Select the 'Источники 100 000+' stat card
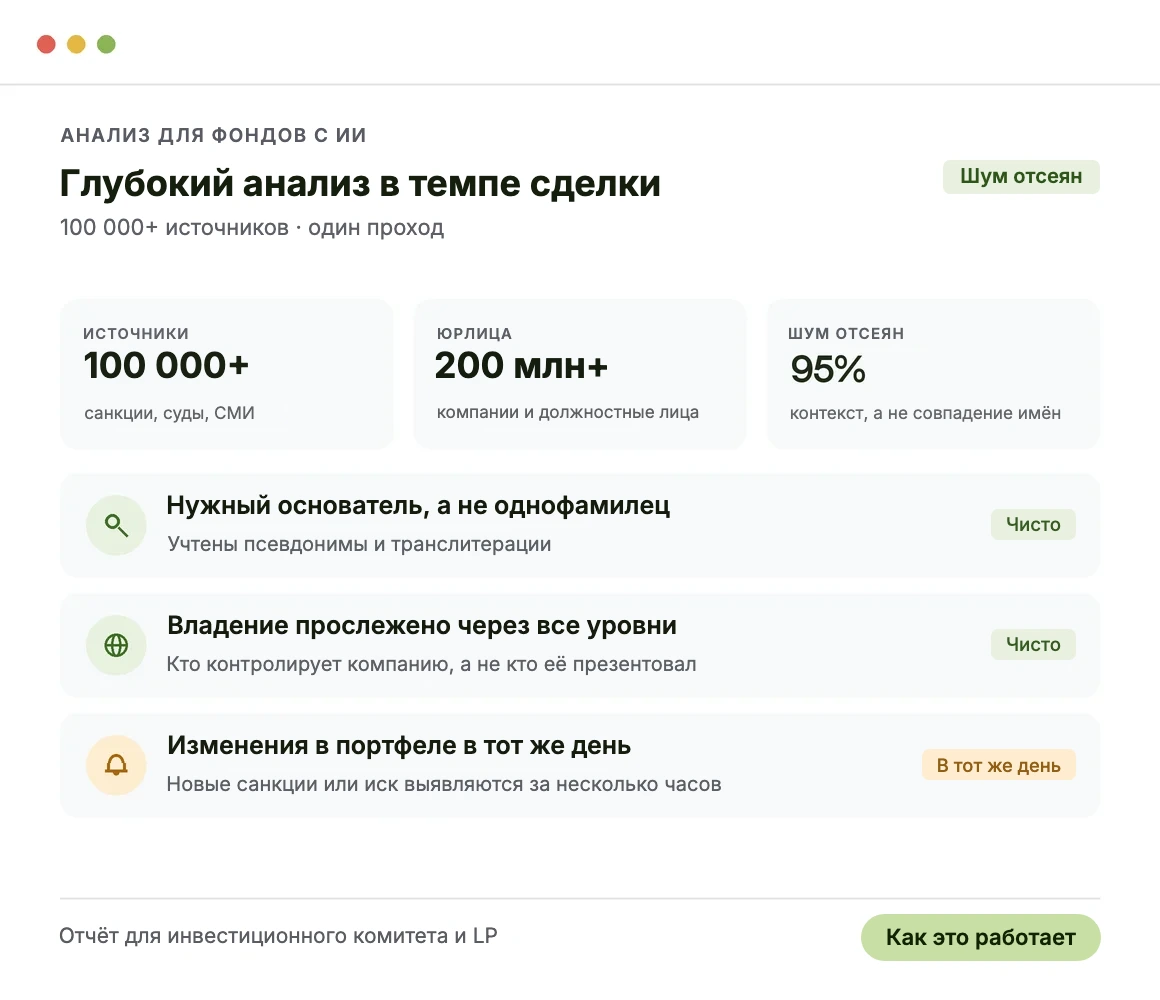The height and width of the screenshot is (1000, 1160). click(x=226, y=374)
